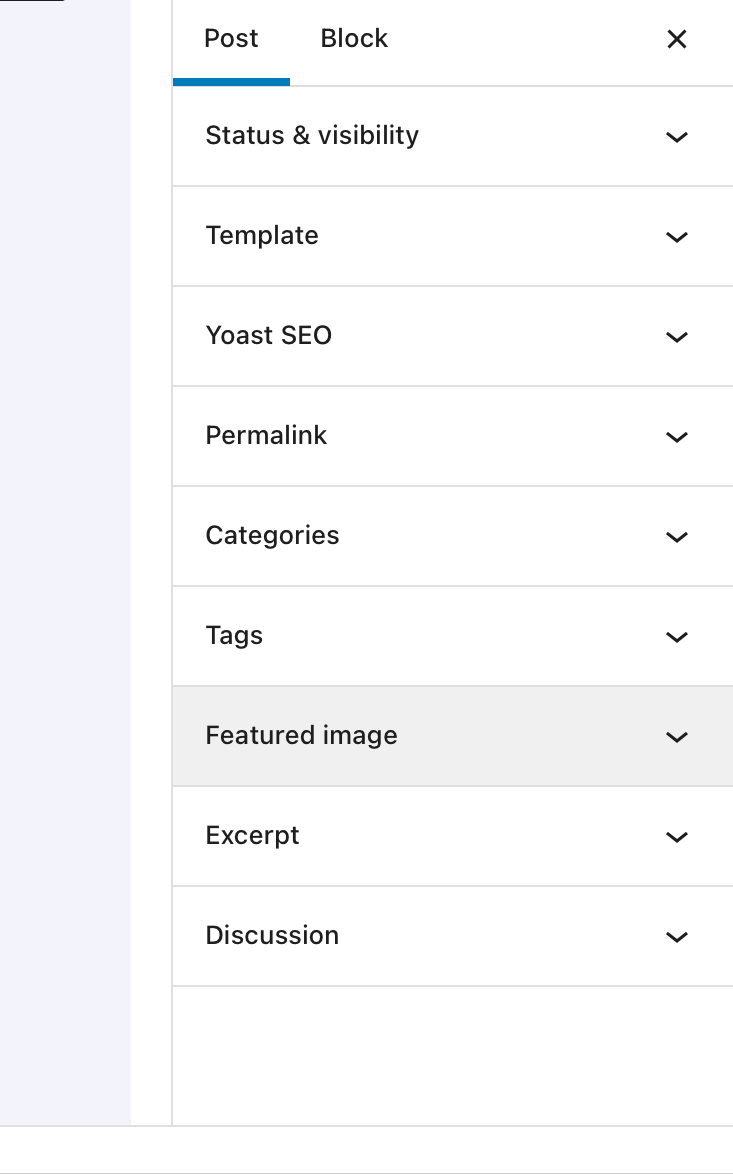Show the Categories section label

272,536
